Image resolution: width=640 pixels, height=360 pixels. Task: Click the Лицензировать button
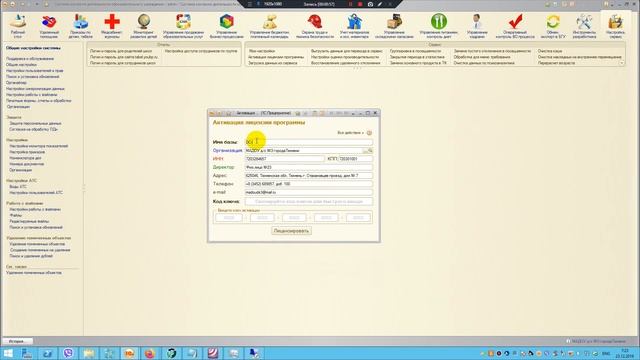(291, 231)
